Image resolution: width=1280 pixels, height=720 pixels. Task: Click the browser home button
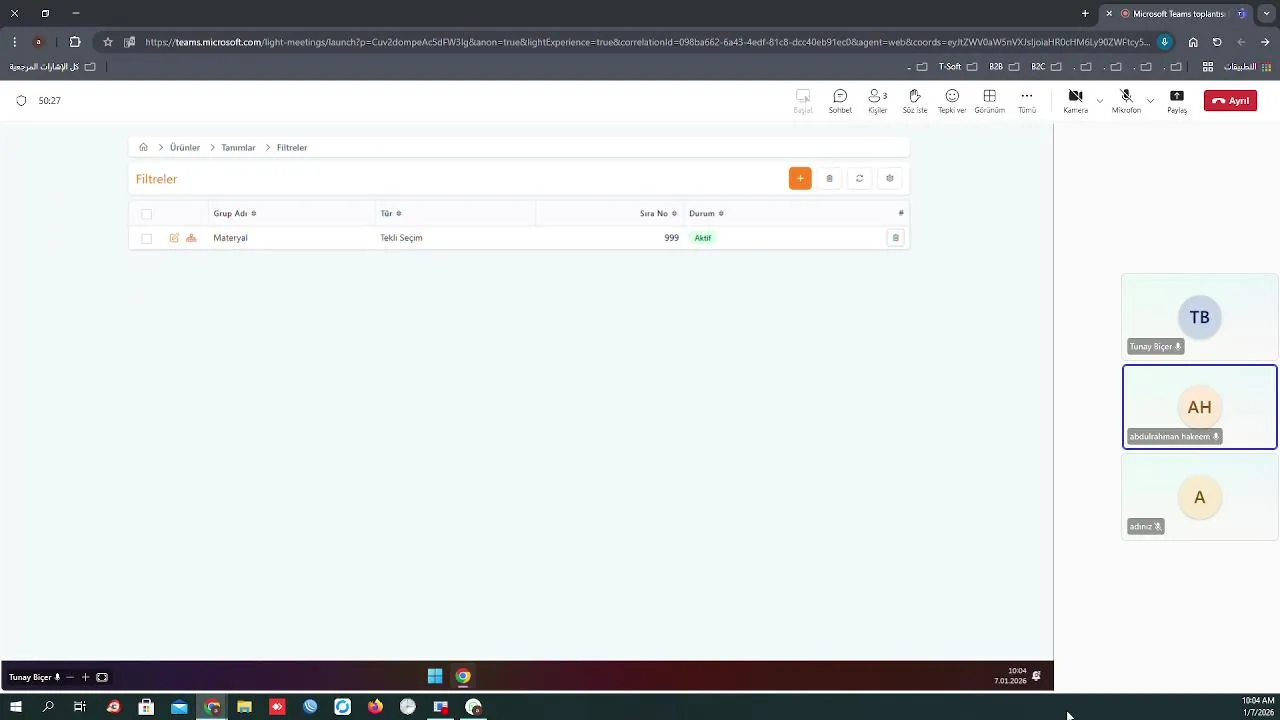click(1193, 42)
